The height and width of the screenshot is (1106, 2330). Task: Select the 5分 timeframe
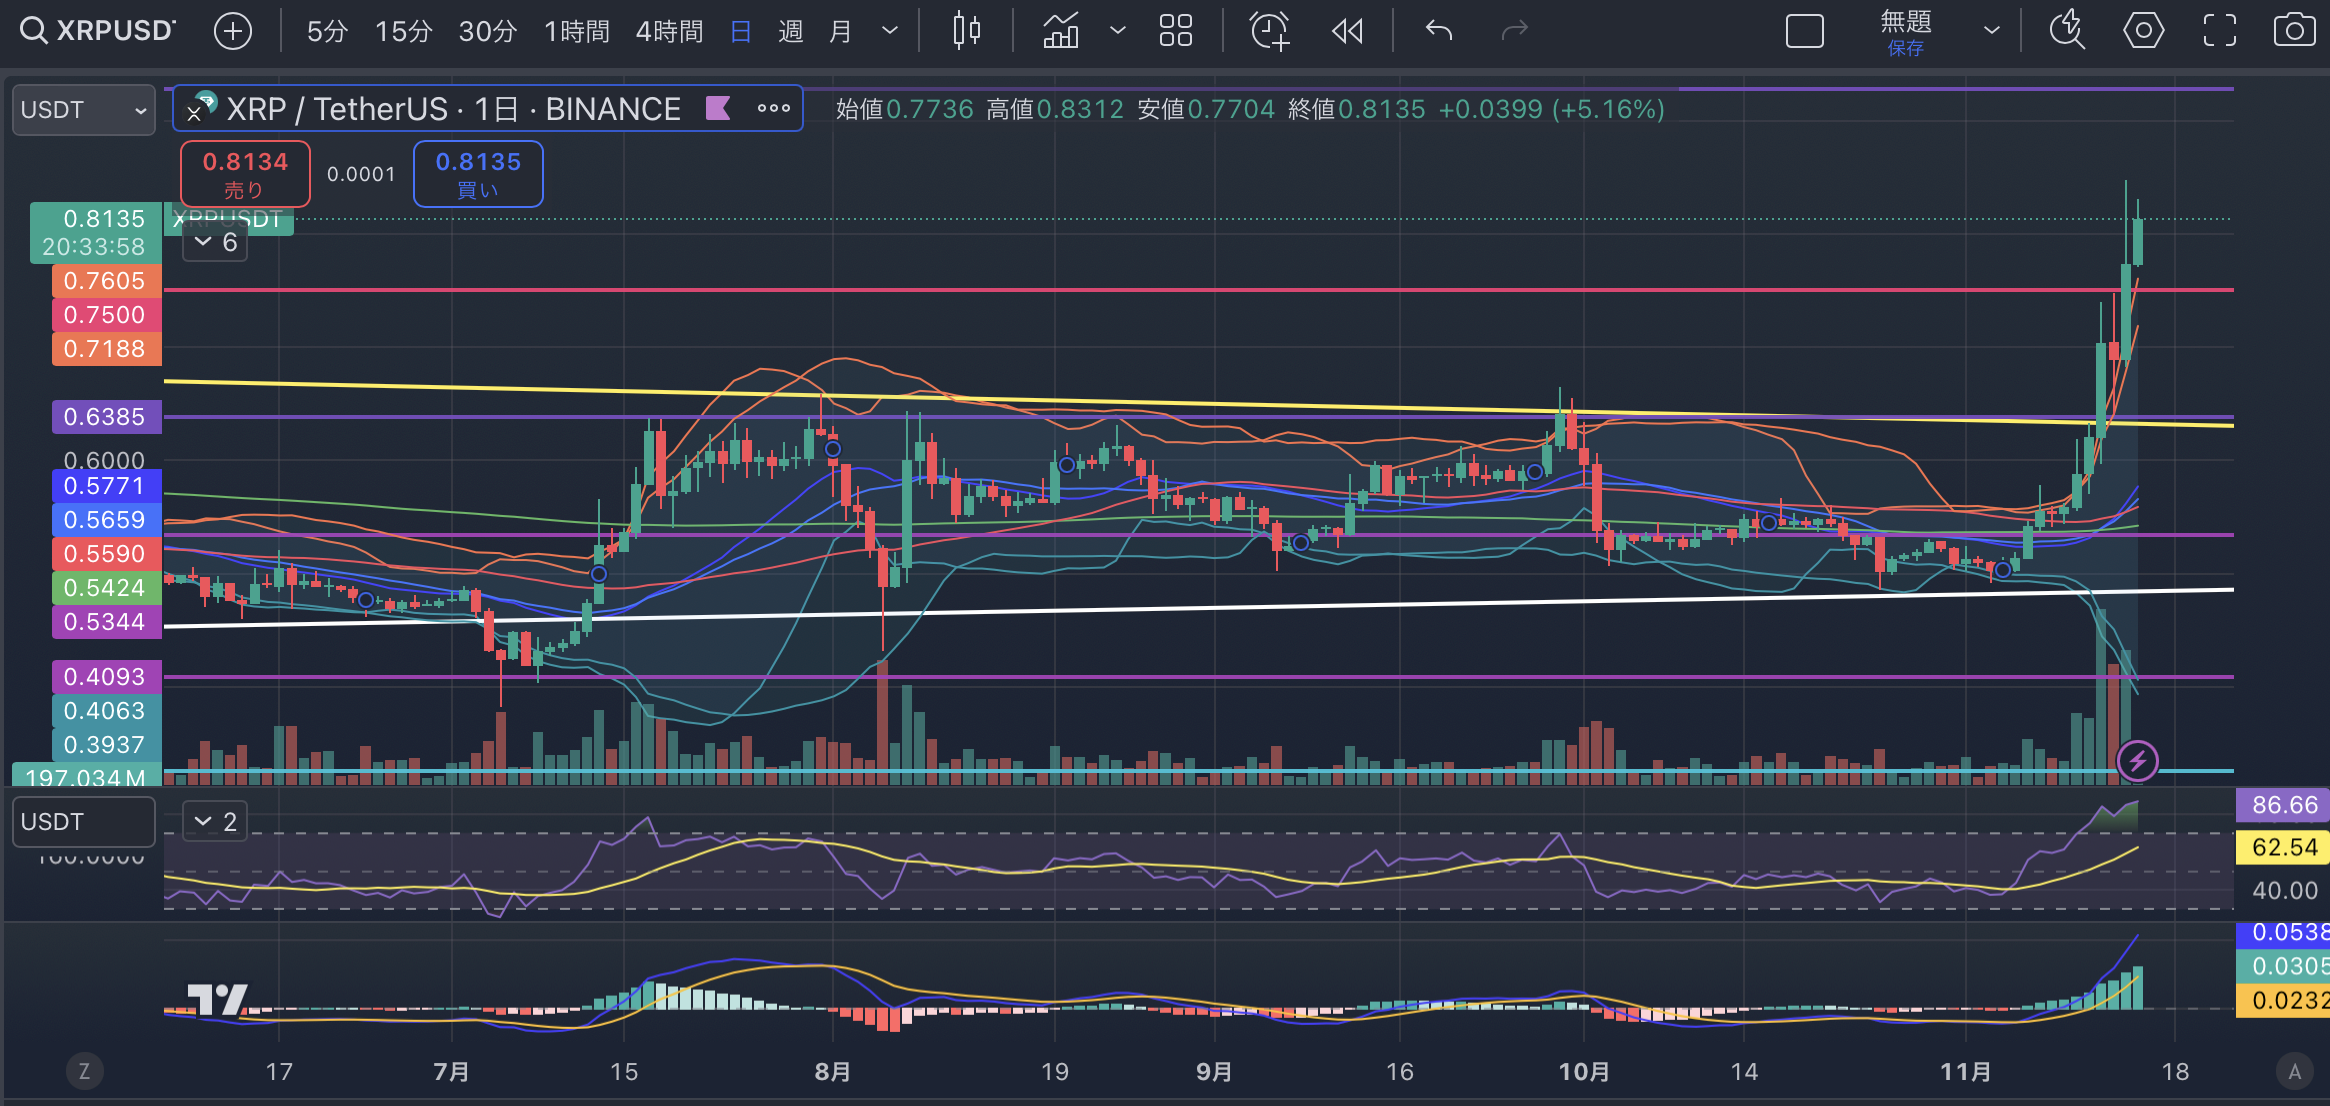[327, 31]
